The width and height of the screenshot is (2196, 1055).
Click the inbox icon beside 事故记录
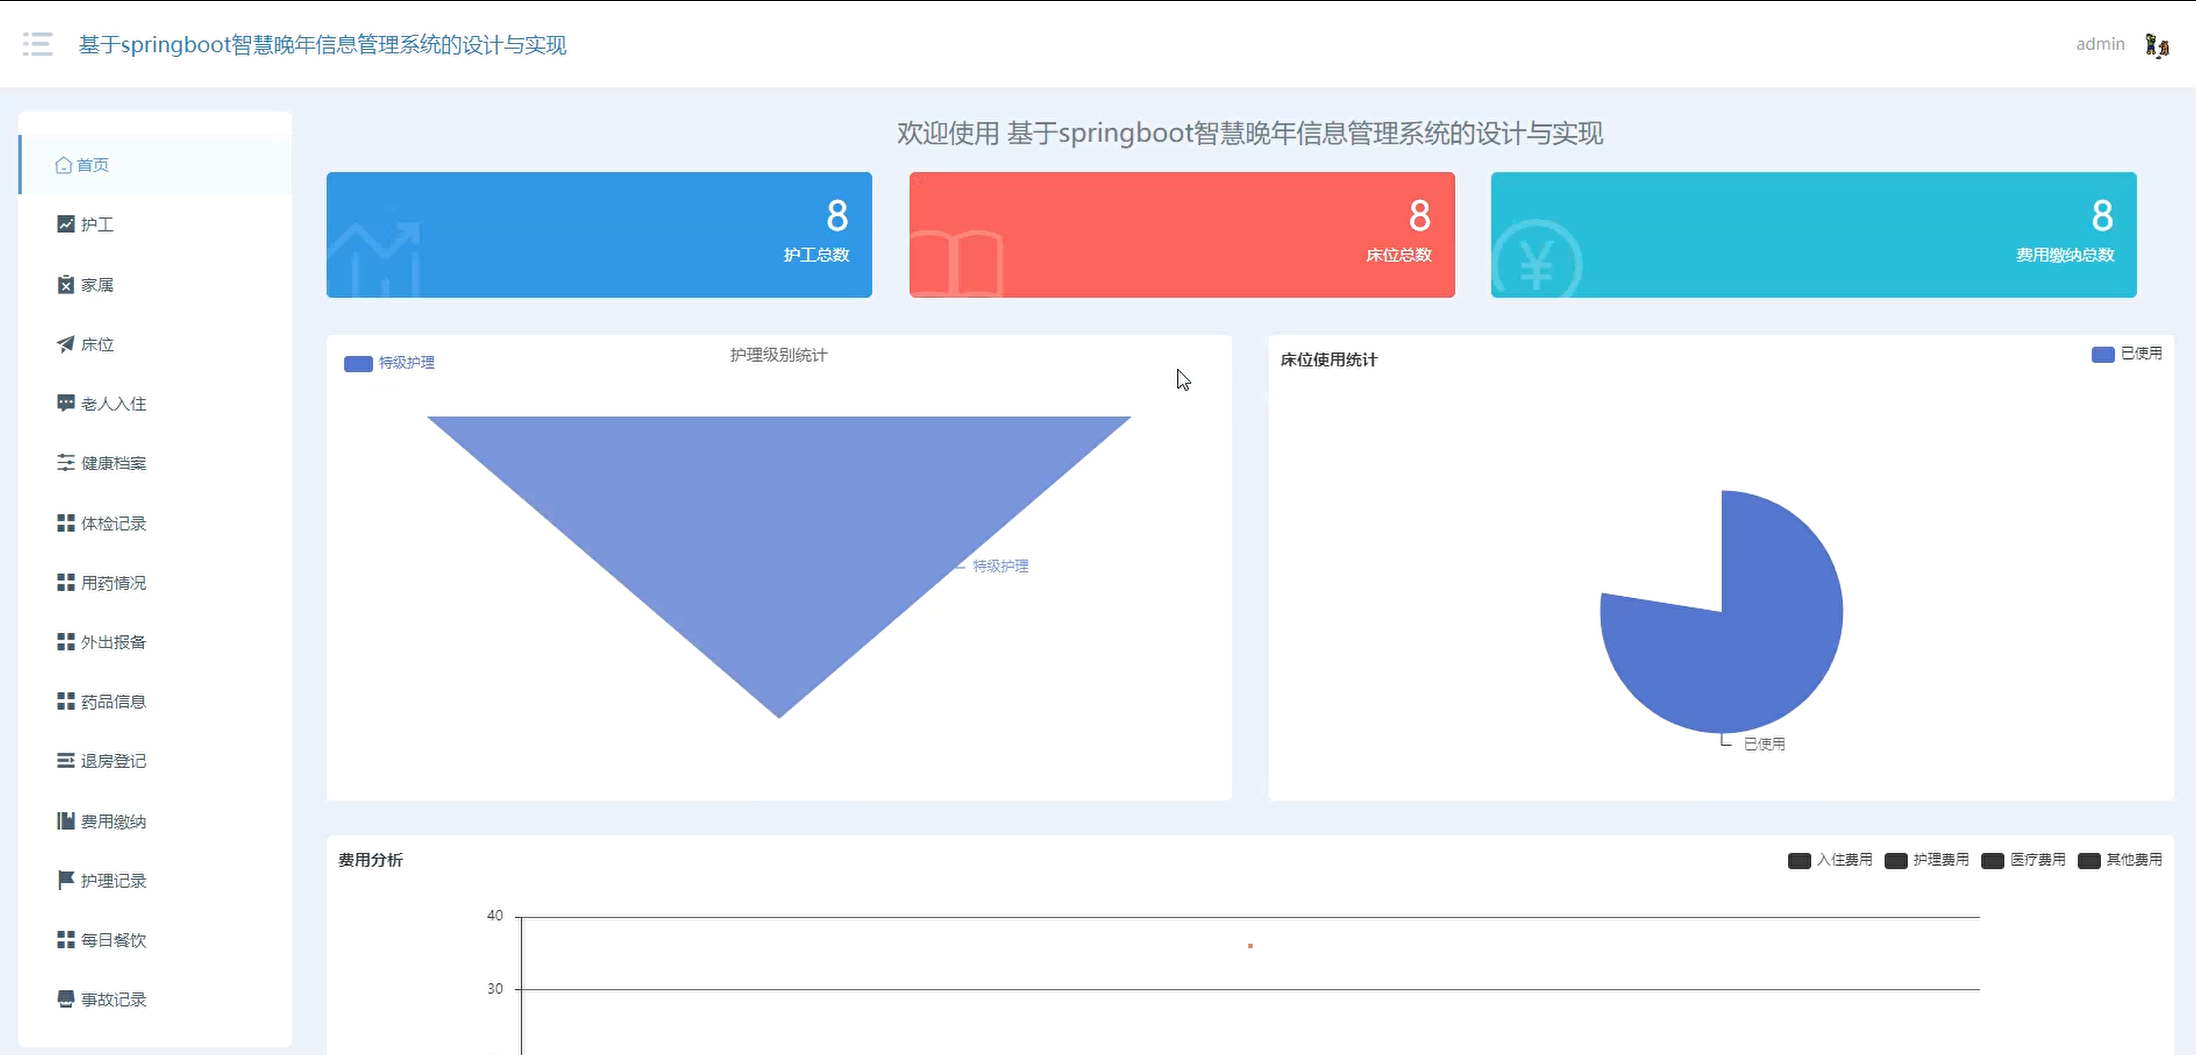(66, 998)
